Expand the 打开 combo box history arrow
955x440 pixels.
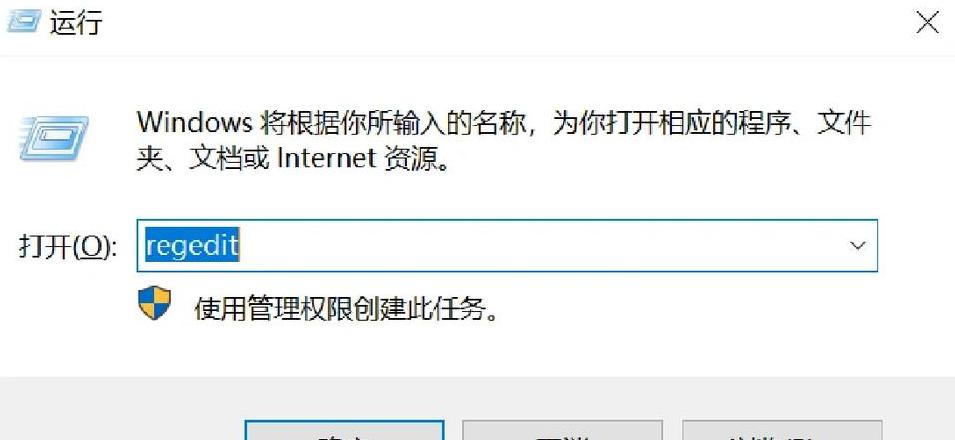[858, 246]
